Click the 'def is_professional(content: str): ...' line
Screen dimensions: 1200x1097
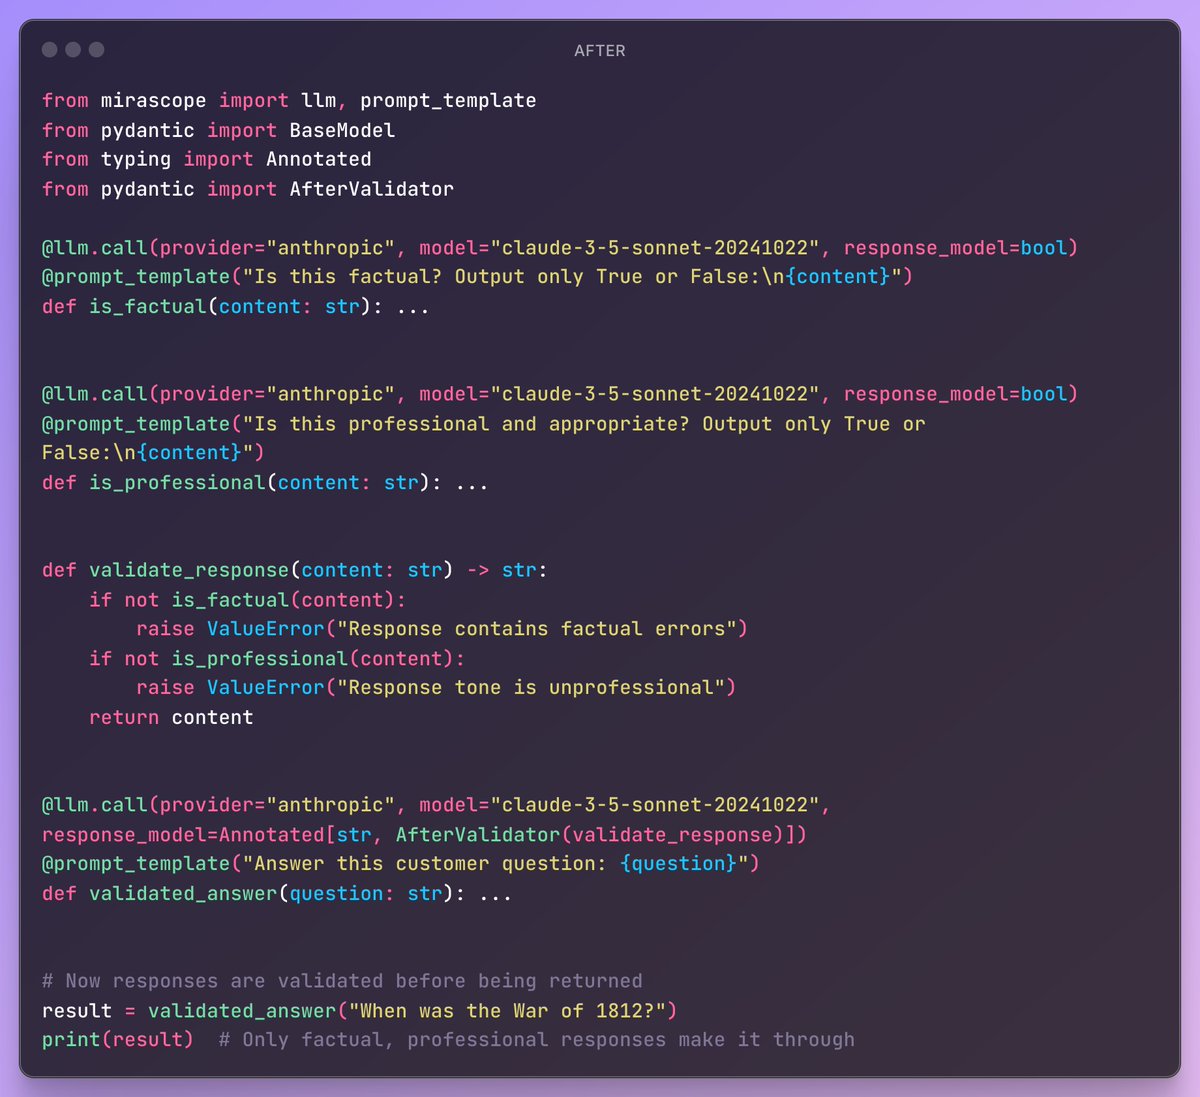(x=265, y=482)
